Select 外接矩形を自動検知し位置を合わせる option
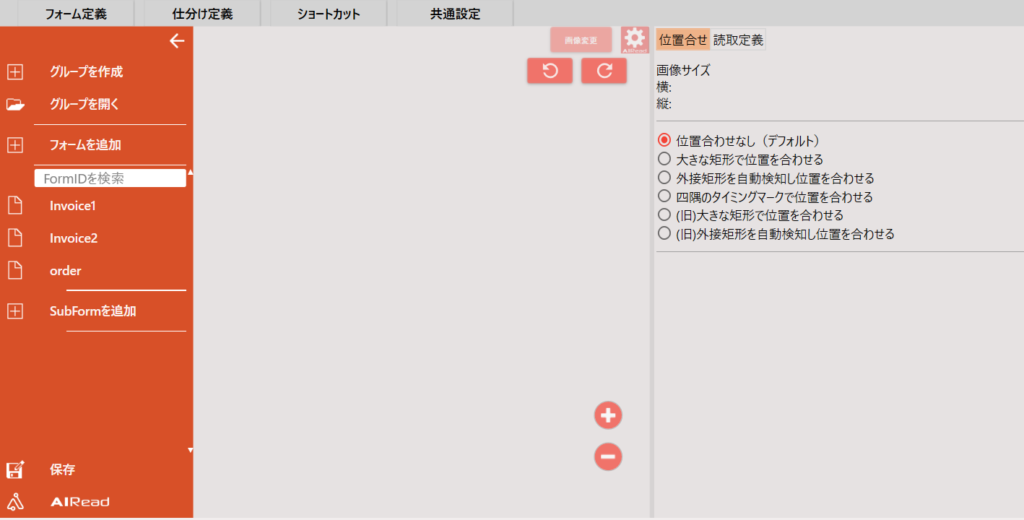 pyautogui.click(x=664, y=178)
